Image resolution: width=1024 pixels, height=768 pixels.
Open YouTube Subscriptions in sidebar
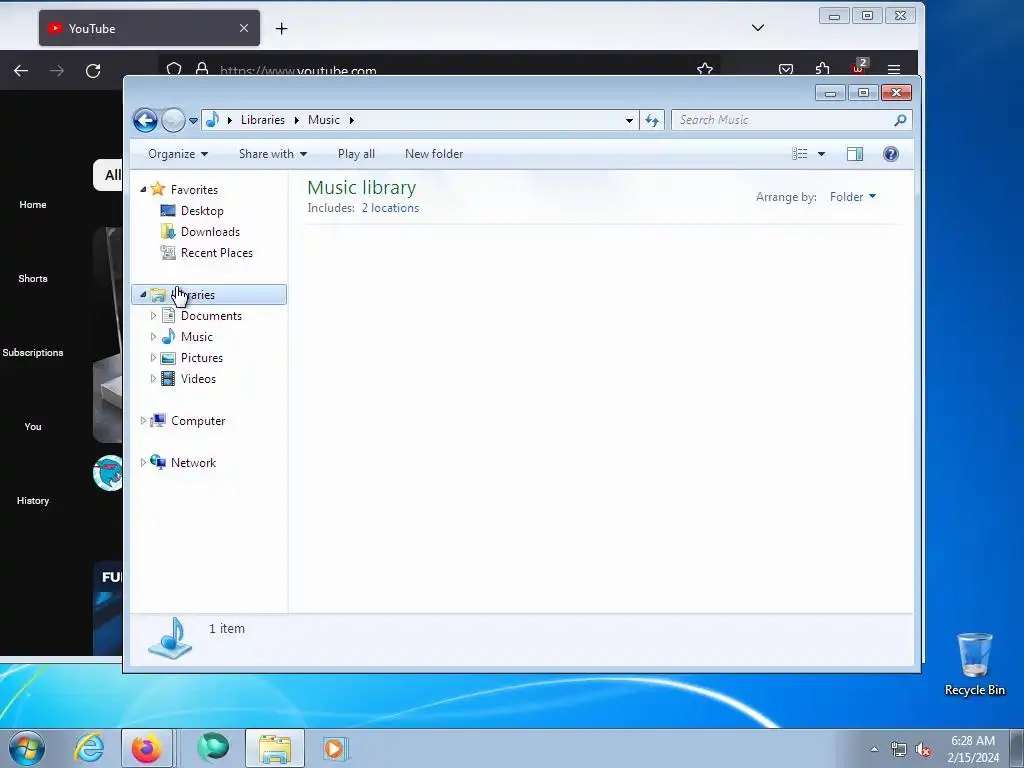33,353
